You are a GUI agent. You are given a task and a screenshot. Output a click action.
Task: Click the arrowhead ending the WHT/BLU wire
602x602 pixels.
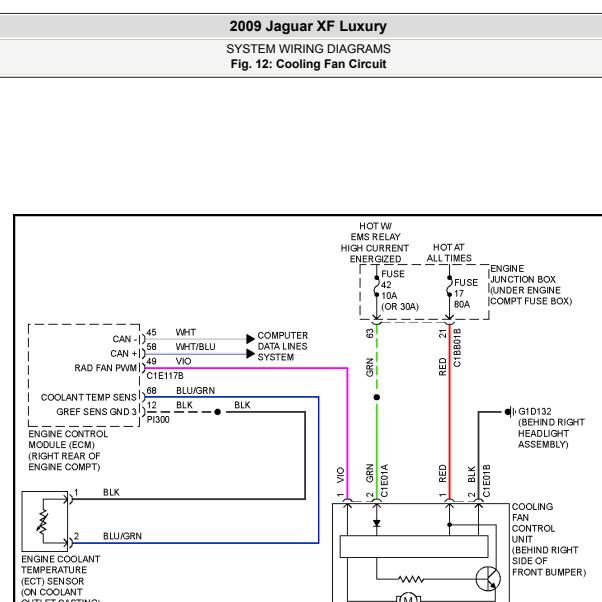[250, 354]
